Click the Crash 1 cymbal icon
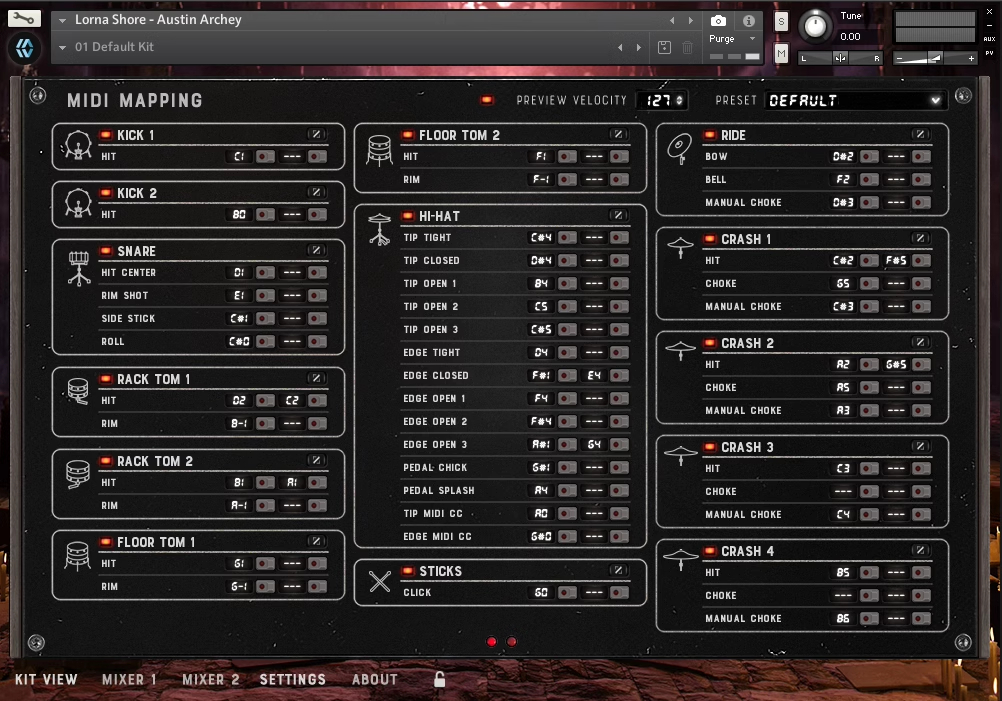The height and width of the screenshot is (701, 1002). pos(680,247)
